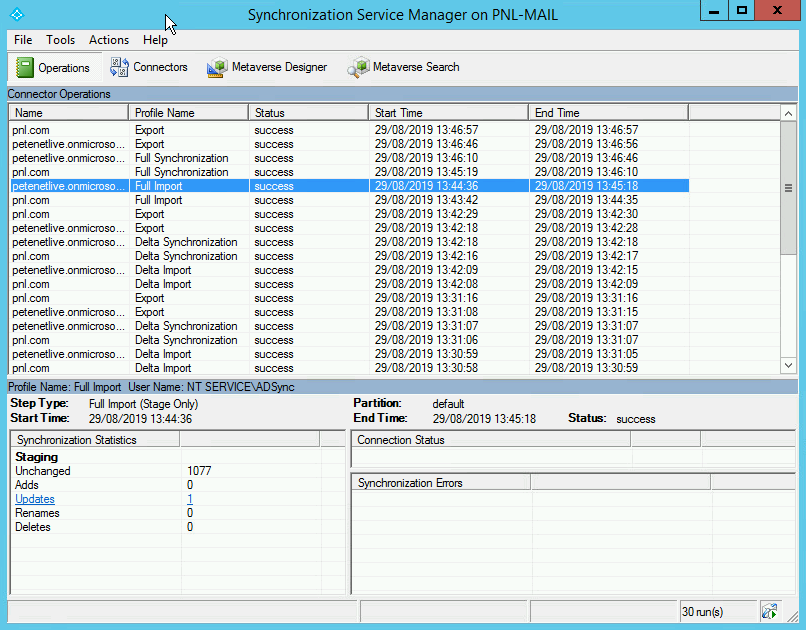Open the Metaverse Designer
806x630 pixels.
[x=266, y=67]
